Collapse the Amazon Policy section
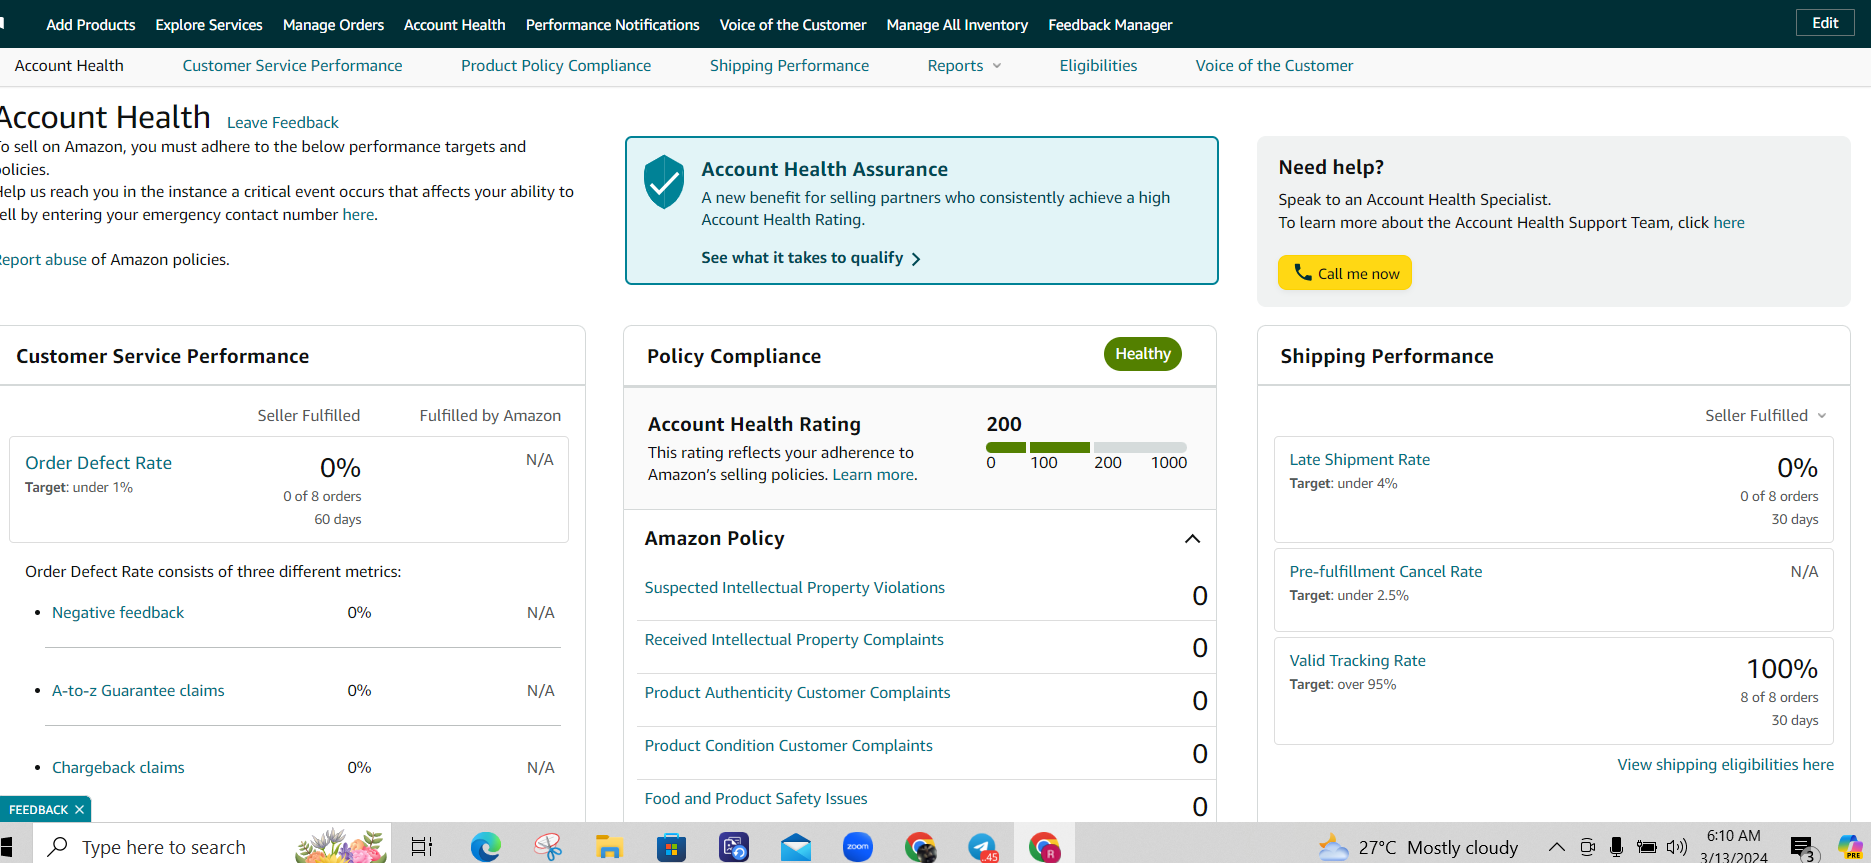 1192,539
